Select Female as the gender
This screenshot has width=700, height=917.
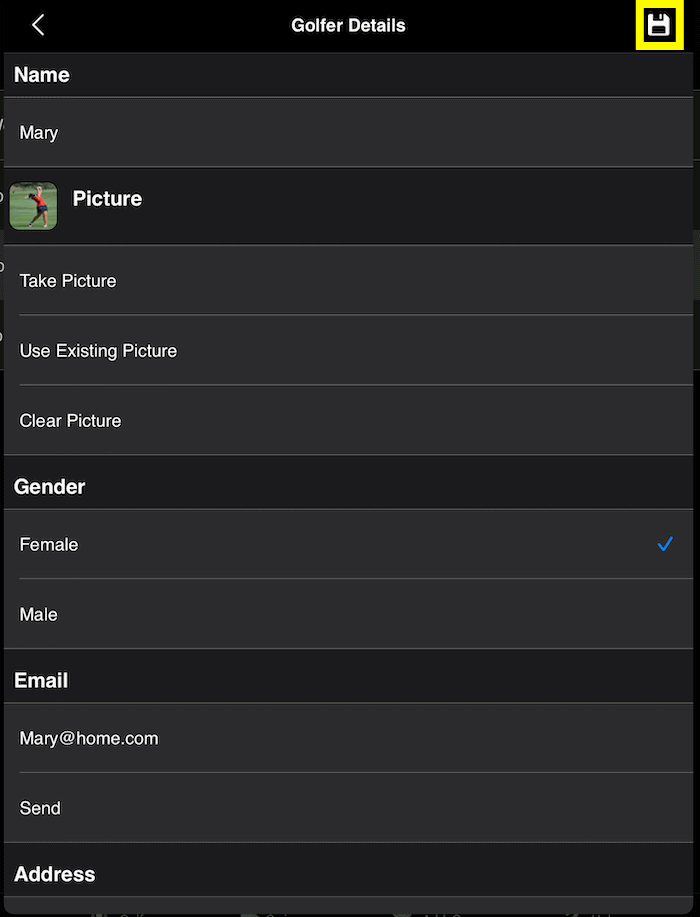pyautogui.click(x=349, y=544)
